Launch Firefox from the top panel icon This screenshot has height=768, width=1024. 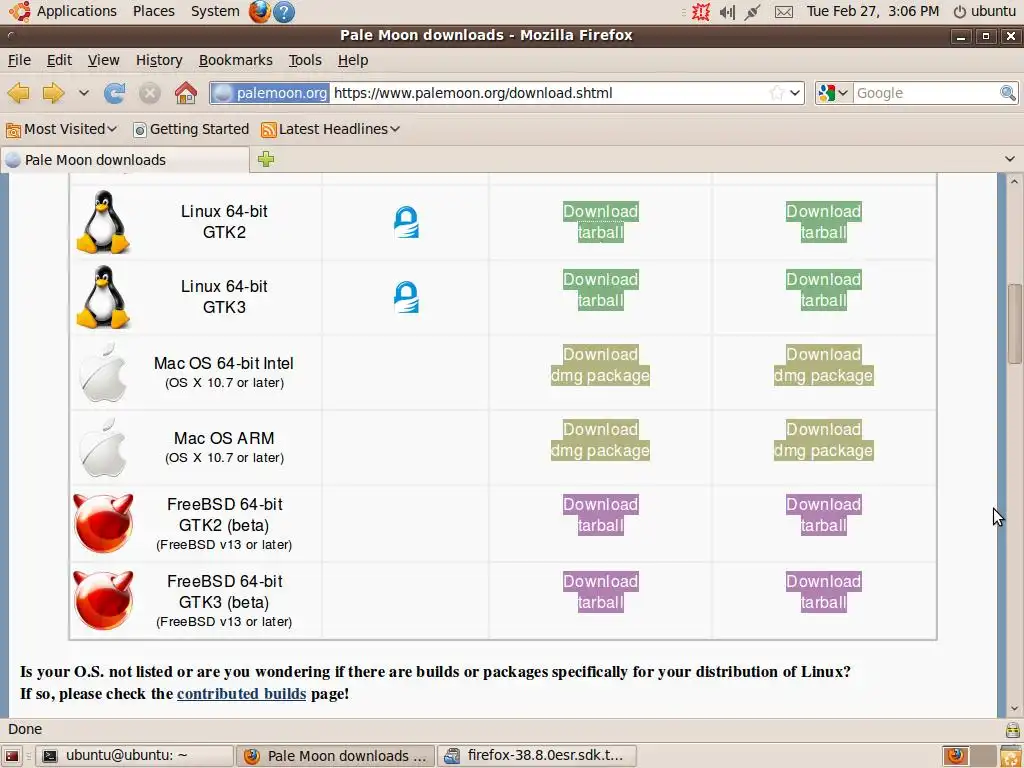coord(259,11)
